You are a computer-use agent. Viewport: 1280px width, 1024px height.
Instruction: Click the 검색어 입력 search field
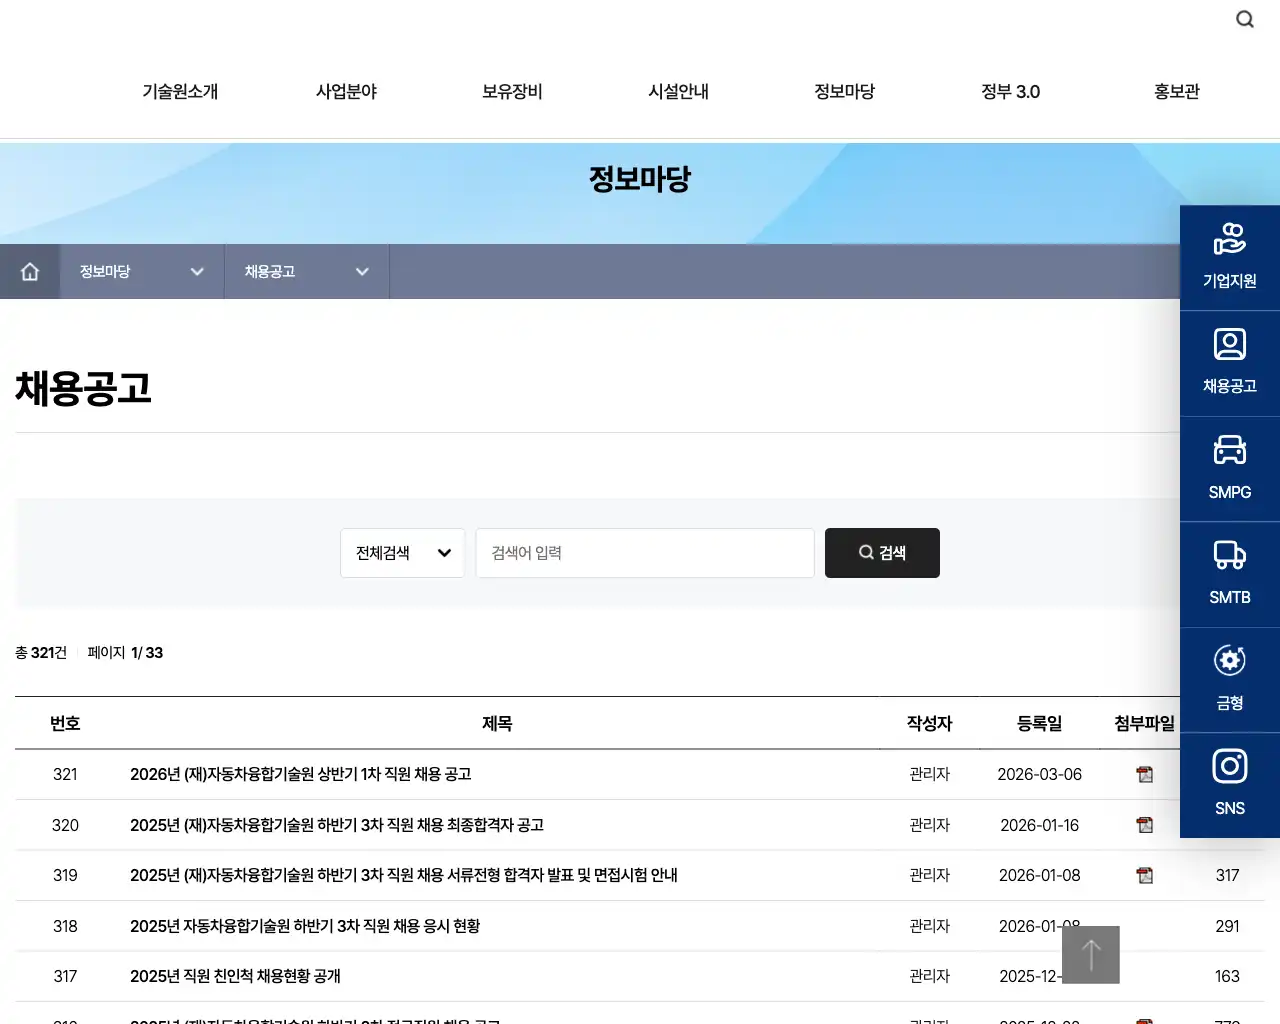pos(644,552)
